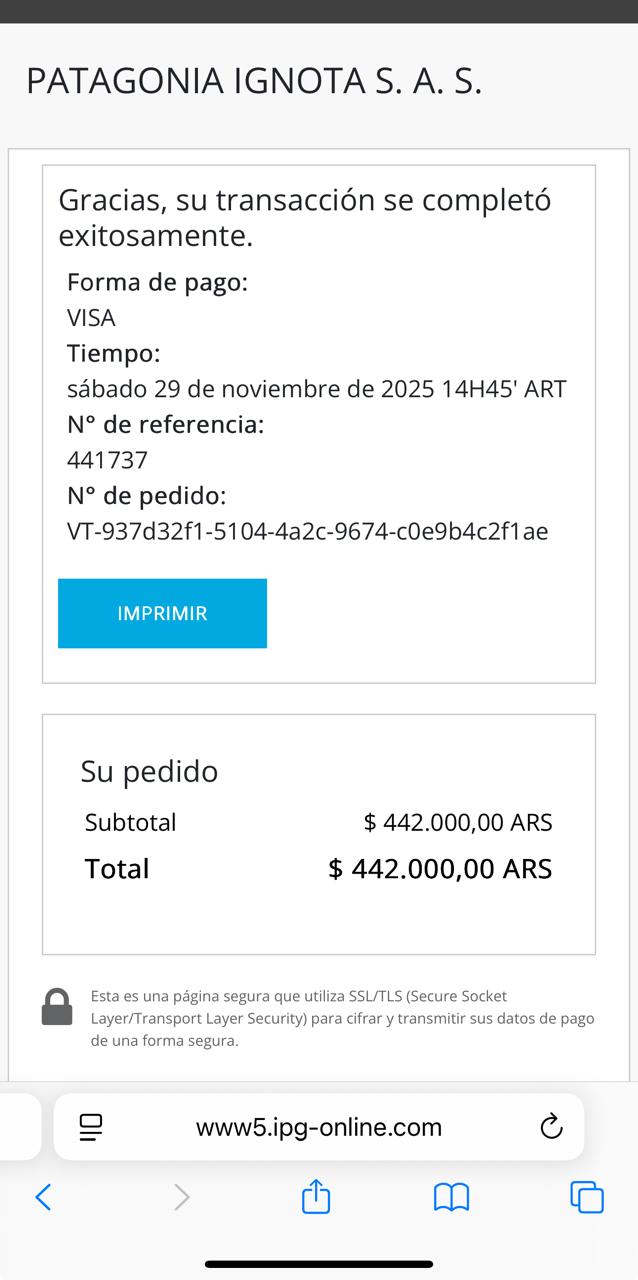Tap the Subtotal amount value
Image resolution: width=638 pixels, height=1280 pixels.
click(x=457, y=823)
